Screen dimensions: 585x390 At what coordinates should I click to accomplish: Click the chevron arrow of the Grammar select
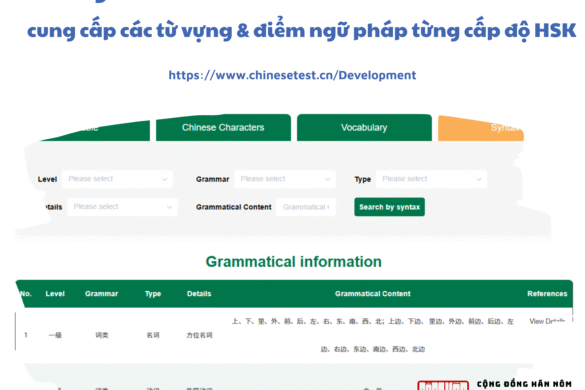pos(327,180)
